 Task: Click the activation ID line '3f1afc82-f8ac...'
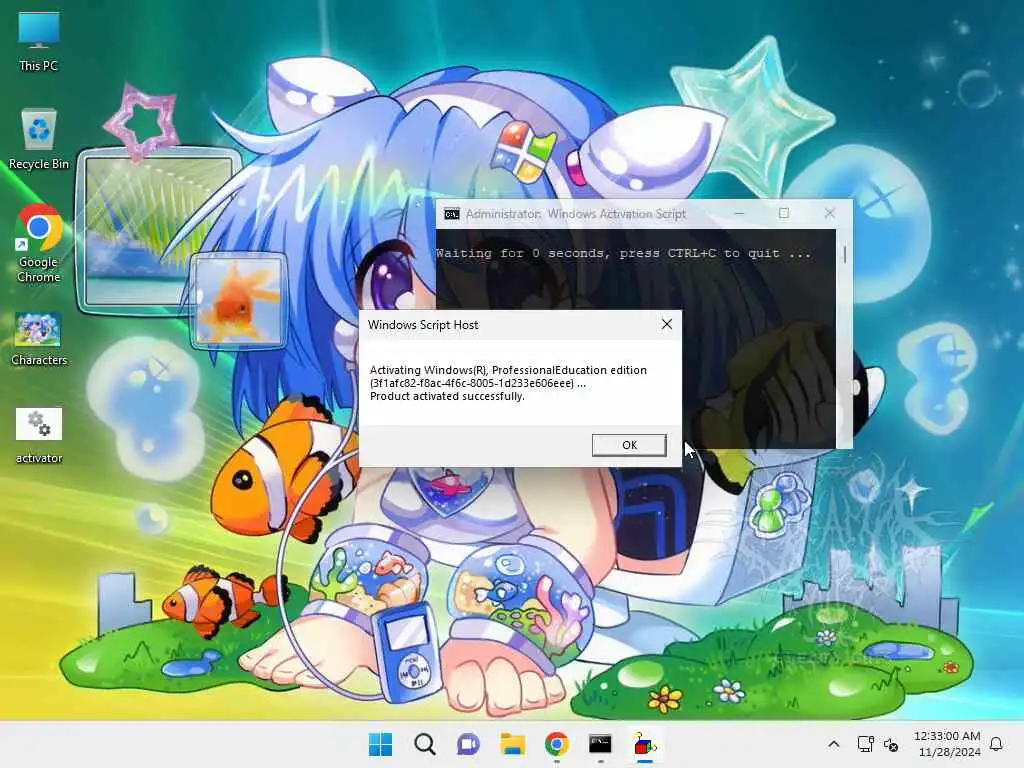(477, 383)
